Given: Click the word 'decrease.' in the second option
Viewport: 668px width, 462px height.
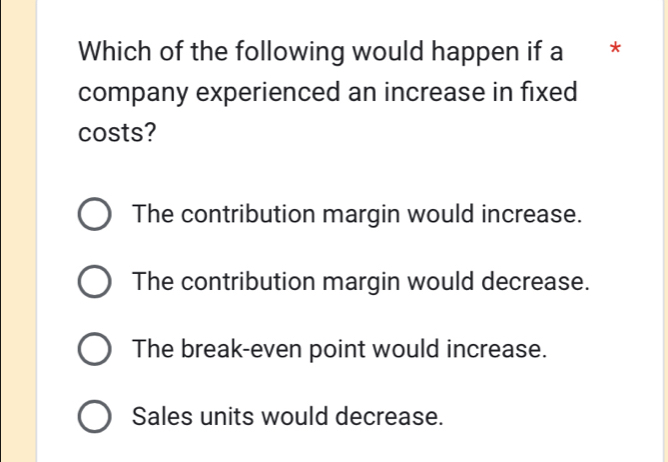Looking at the screenshot, I should tap(538, 282).
